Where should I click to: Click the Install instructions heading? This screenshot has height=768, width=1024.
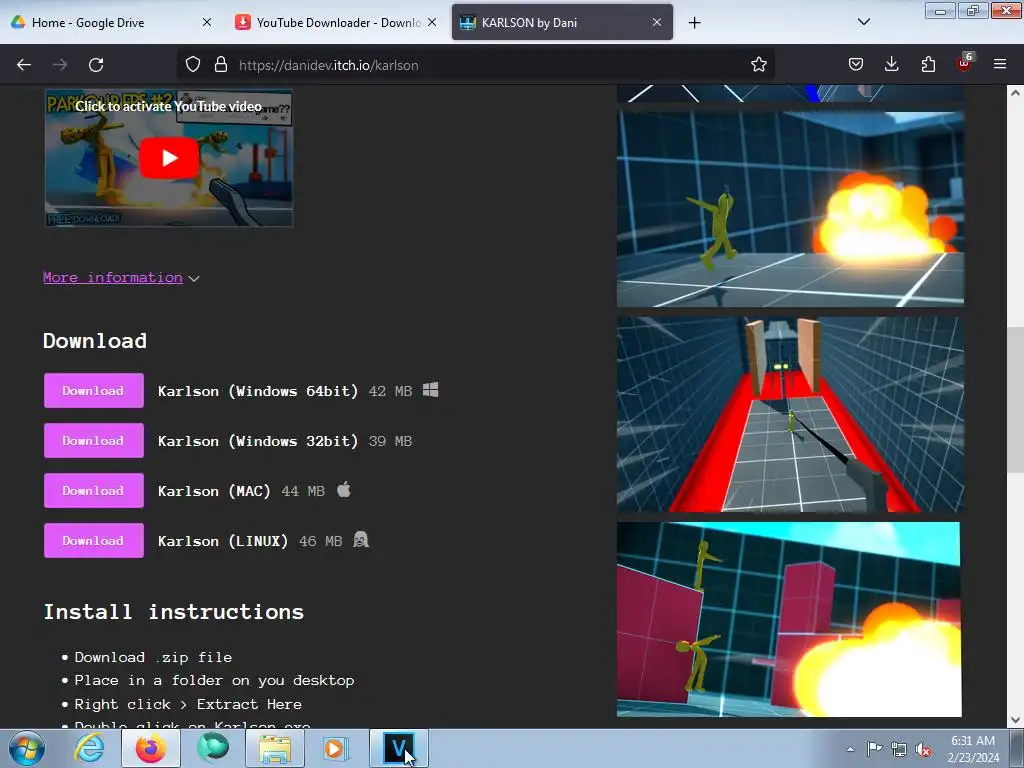174,612
